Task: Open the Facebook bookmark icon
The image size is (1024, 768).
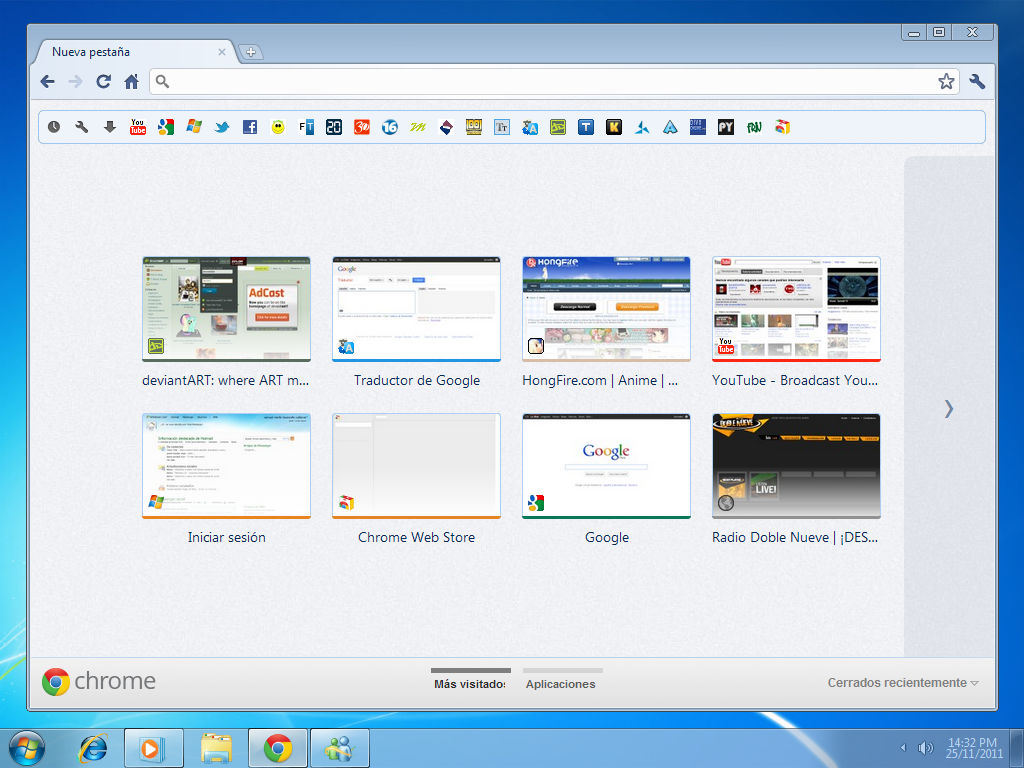Action: (249, 127)
